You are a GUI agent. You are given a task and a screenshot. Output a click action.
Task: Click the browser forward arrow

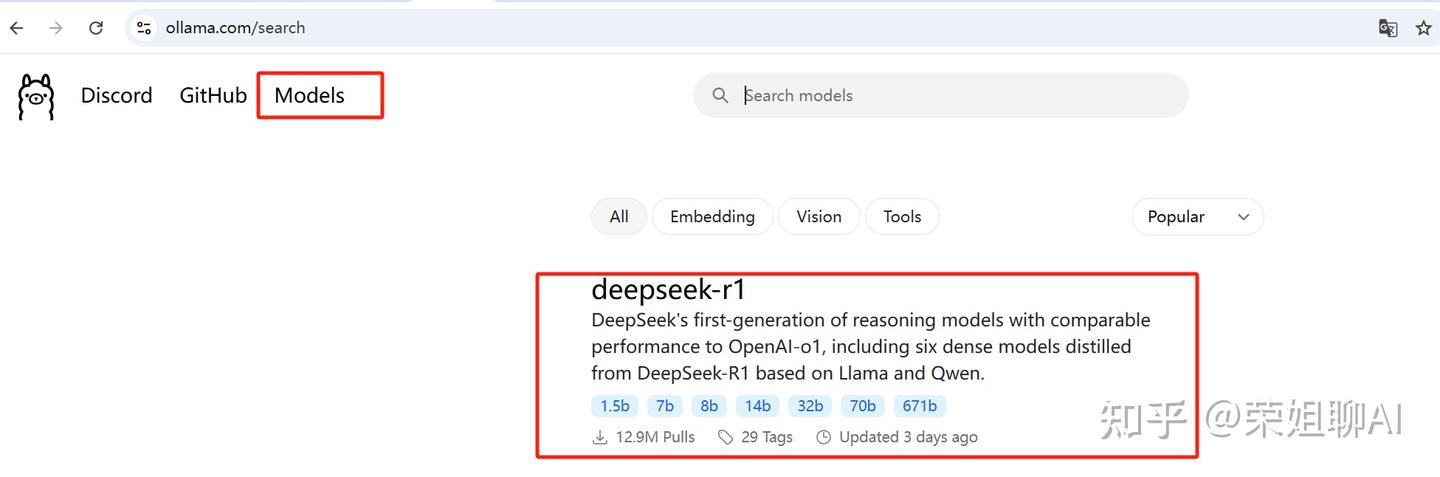[56, 28]
